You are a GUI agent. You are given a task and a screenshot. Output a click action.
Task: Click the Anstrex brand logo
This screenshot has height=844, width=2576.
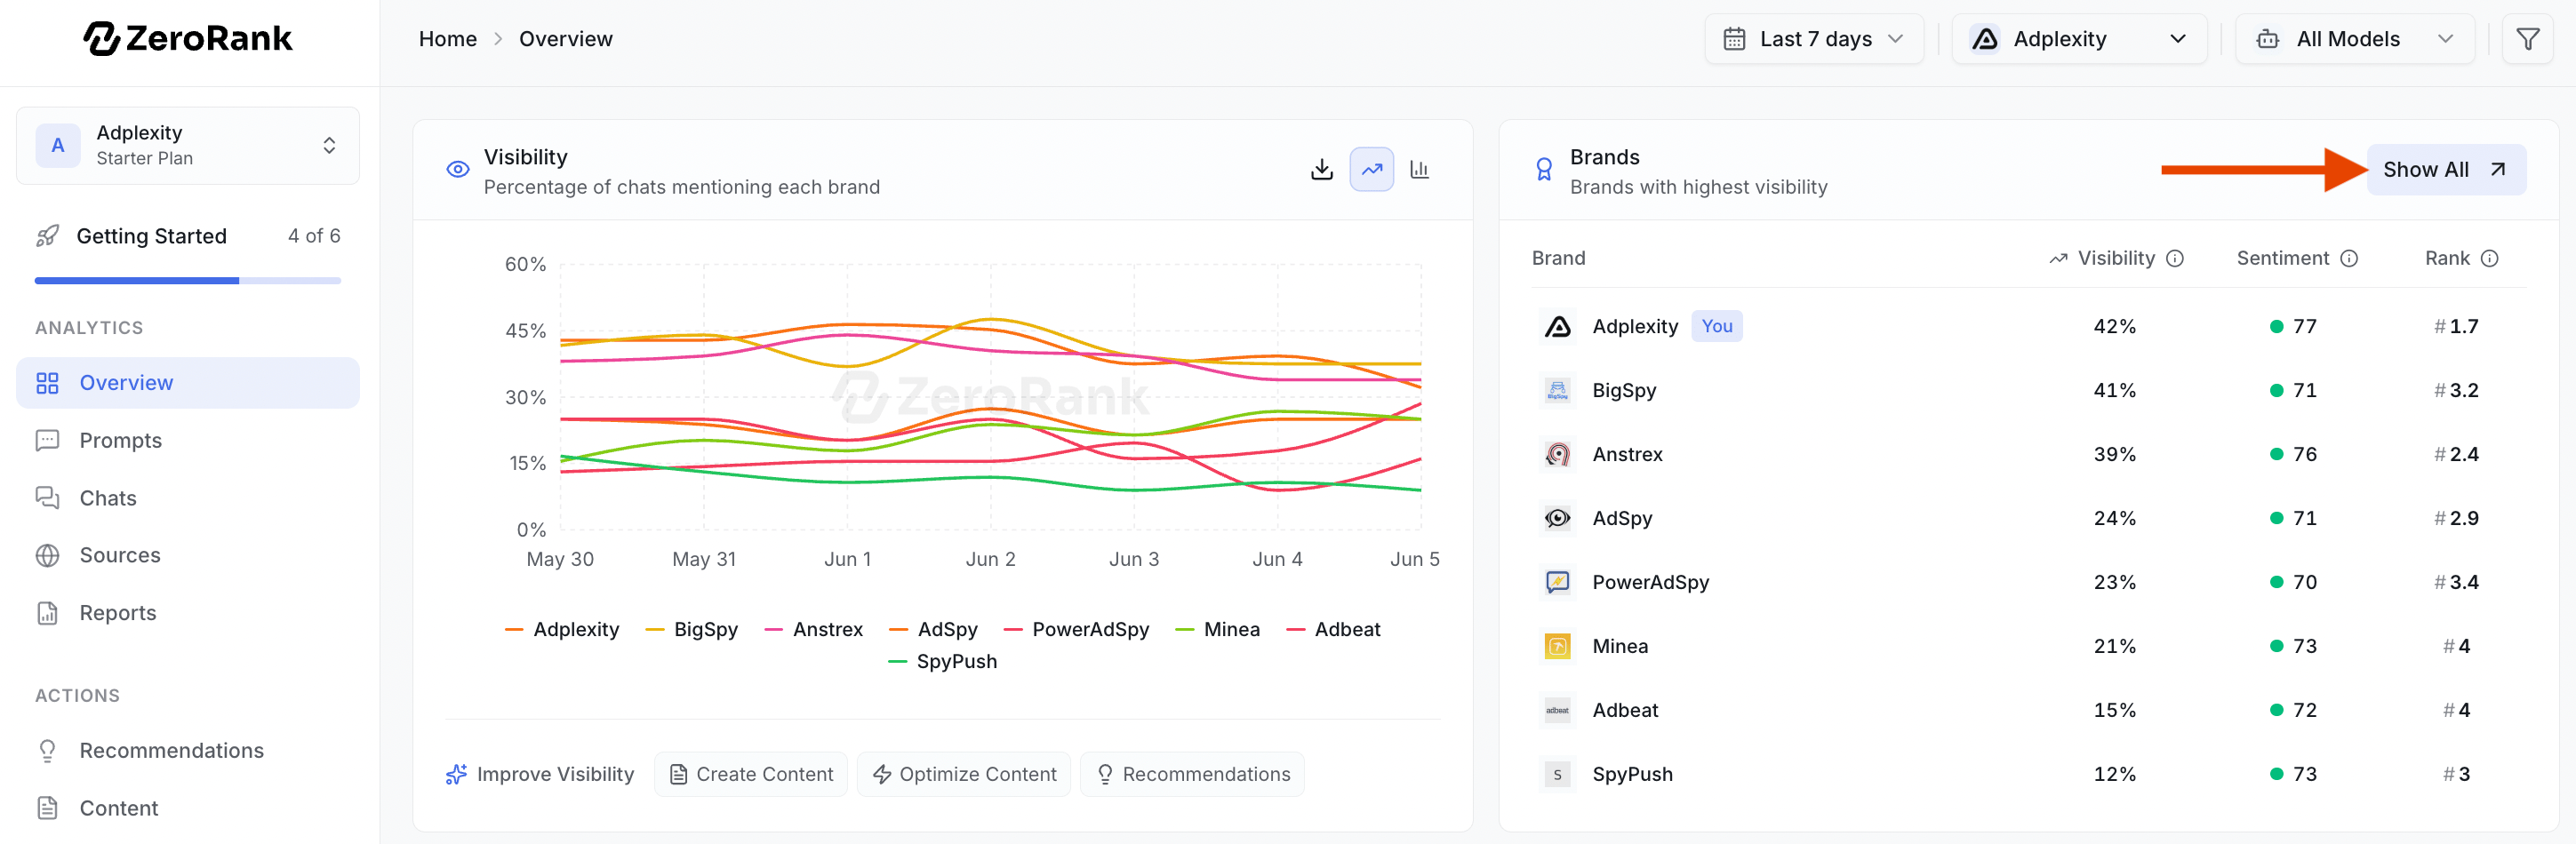(1558, 454)
